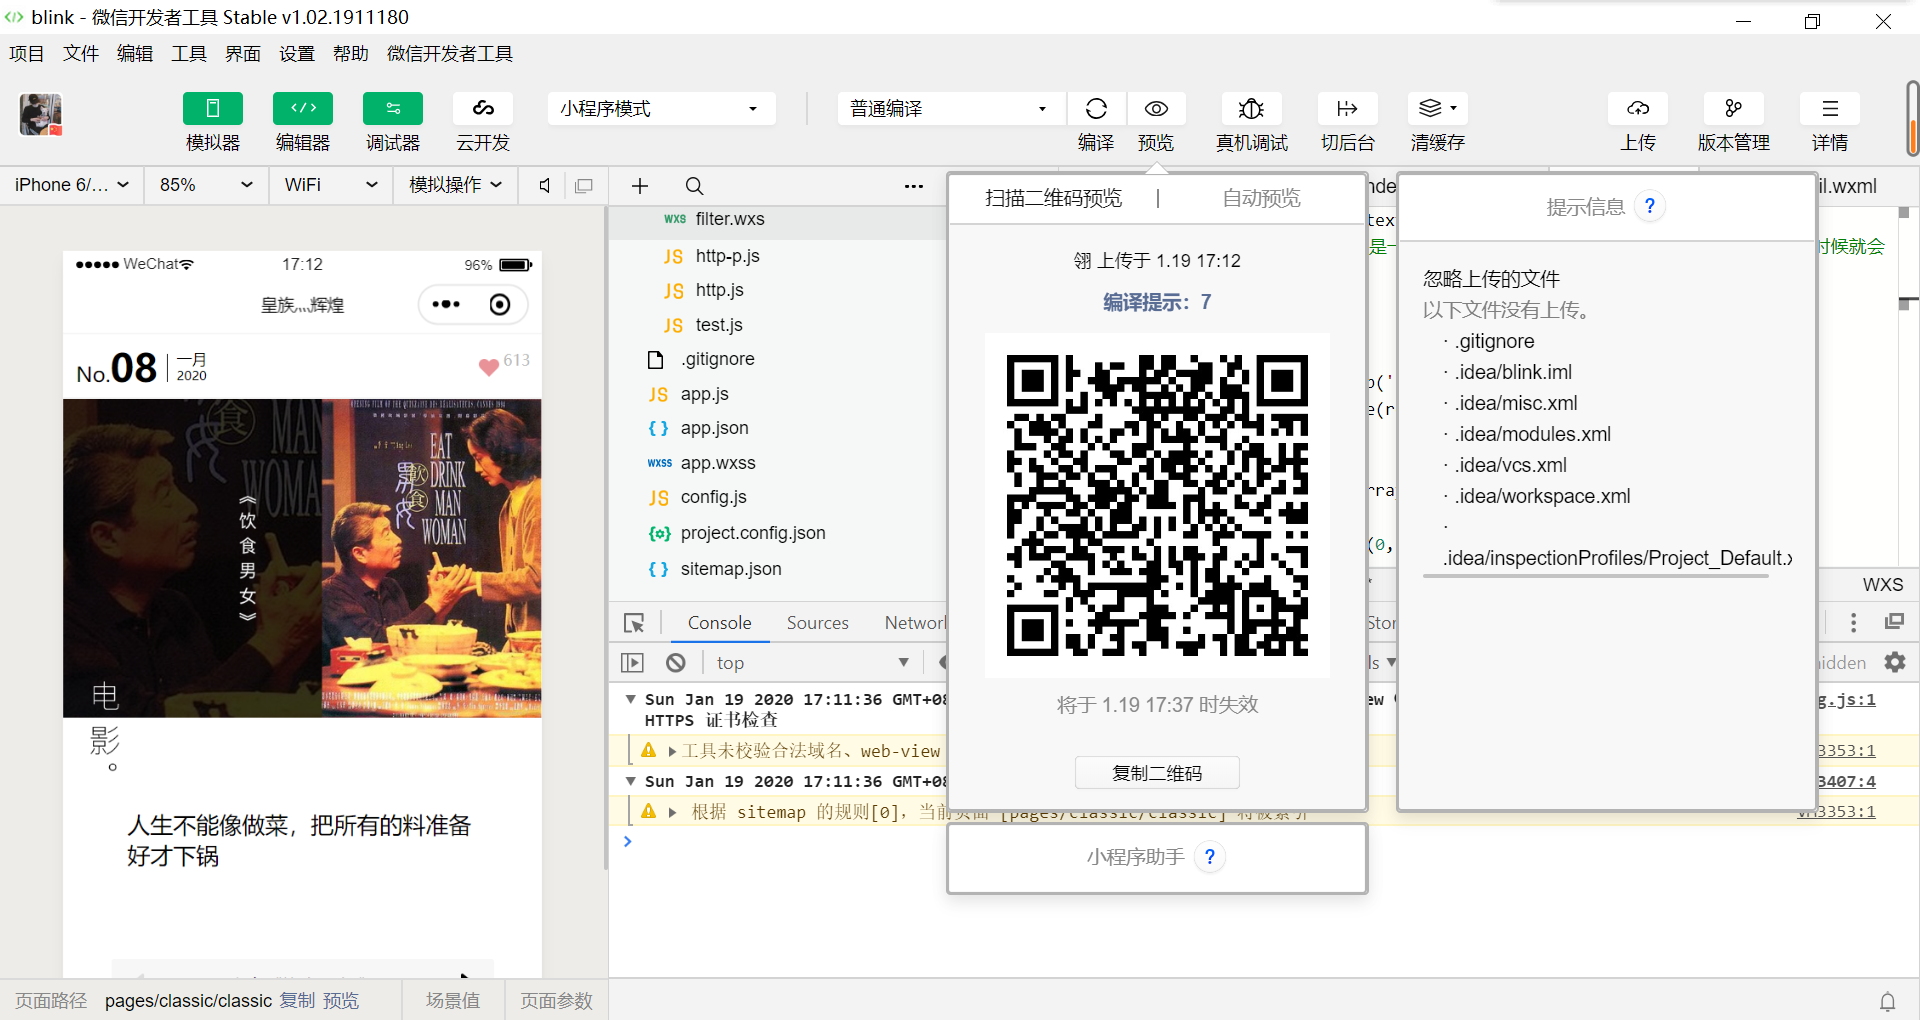Click the 复制二维码 button
1920x1020 pixels.
tap(1157, 773)
